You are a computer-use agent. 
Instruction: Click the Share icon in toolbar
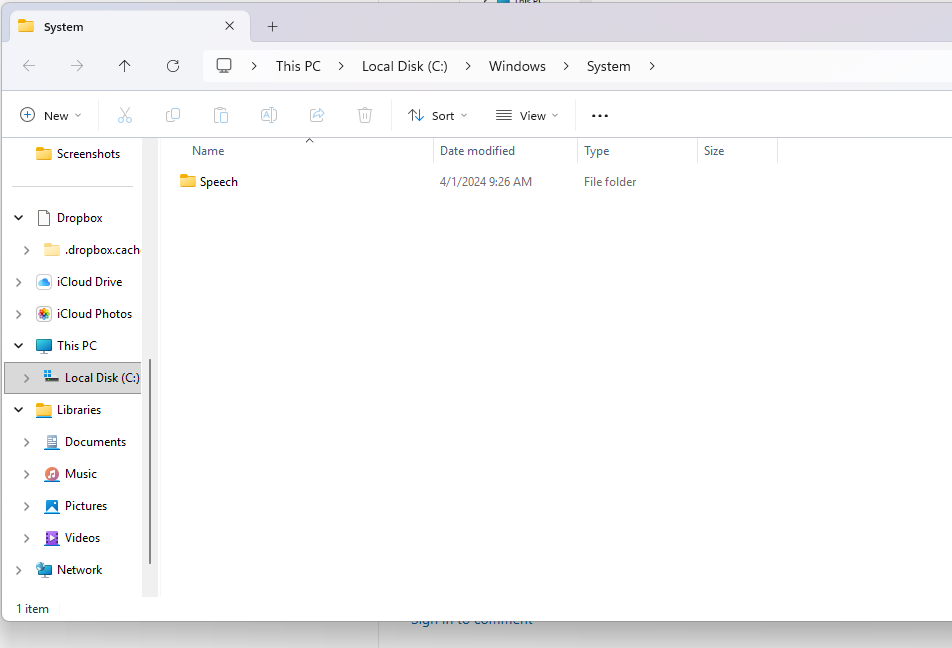pyautogui.click(x=317, y=115)
